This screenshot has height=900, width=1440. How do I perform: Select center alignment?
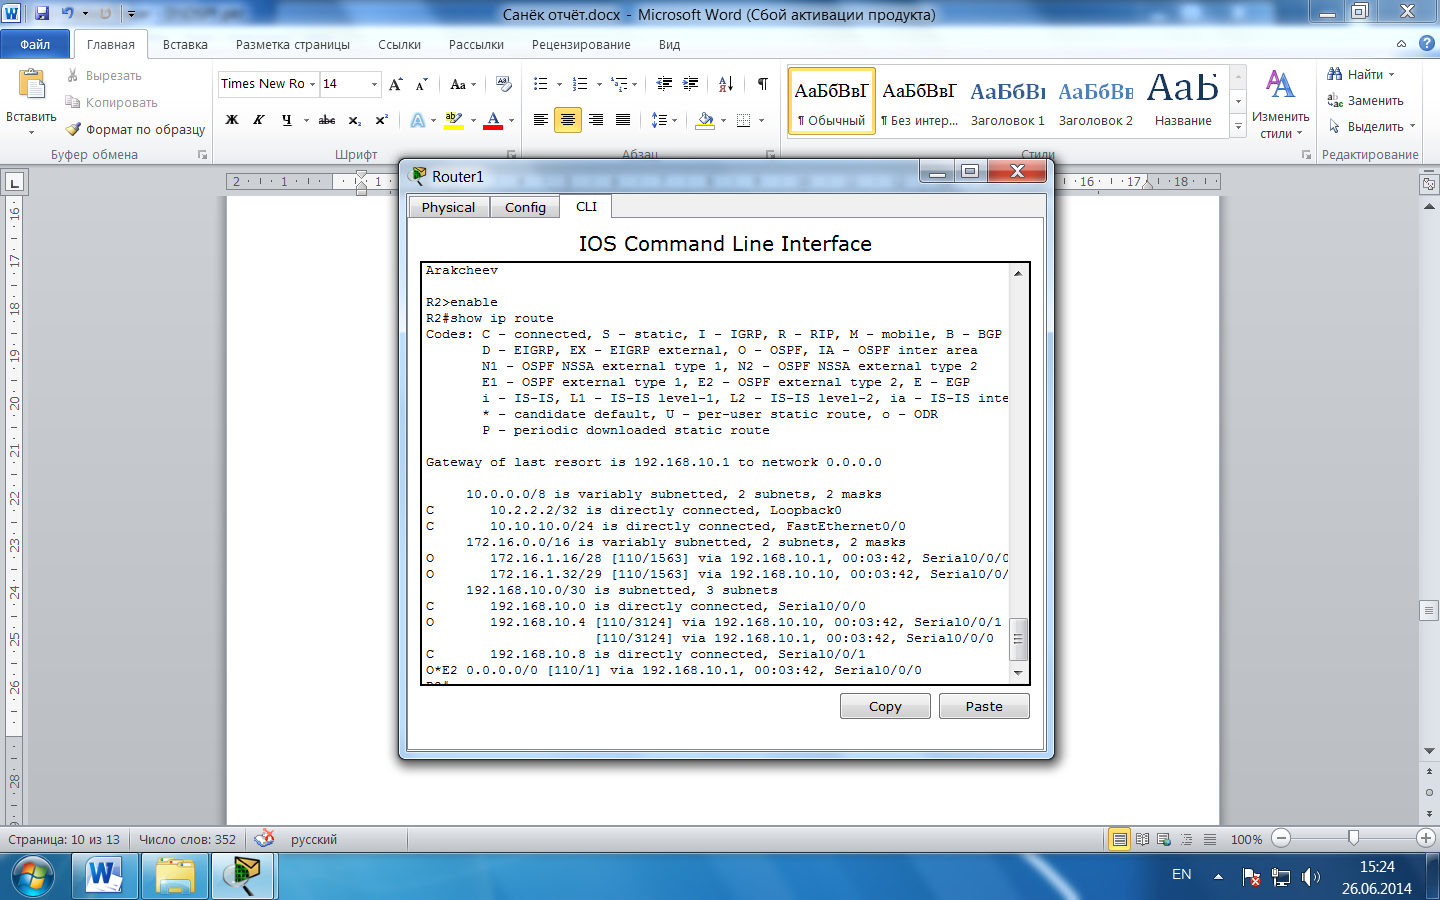click(x=568, y=120)
